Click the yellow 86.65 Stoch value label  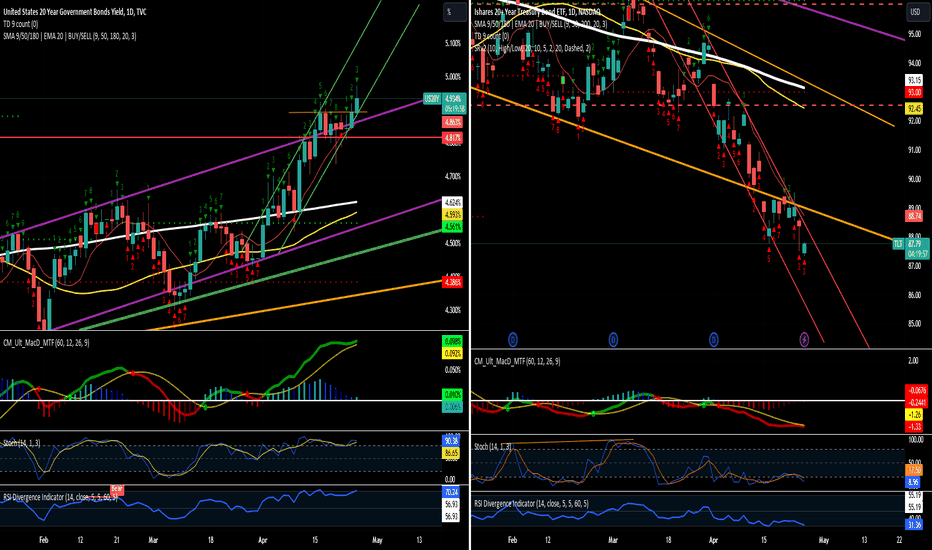pos(451,453)
